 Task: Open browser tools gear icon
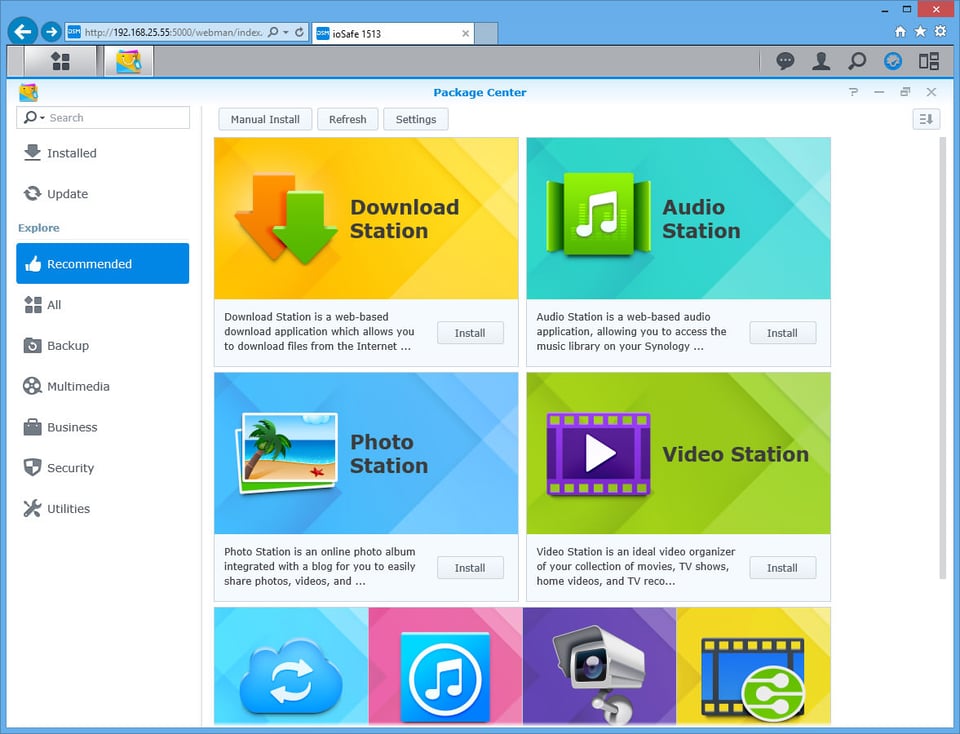pos(940,31)
